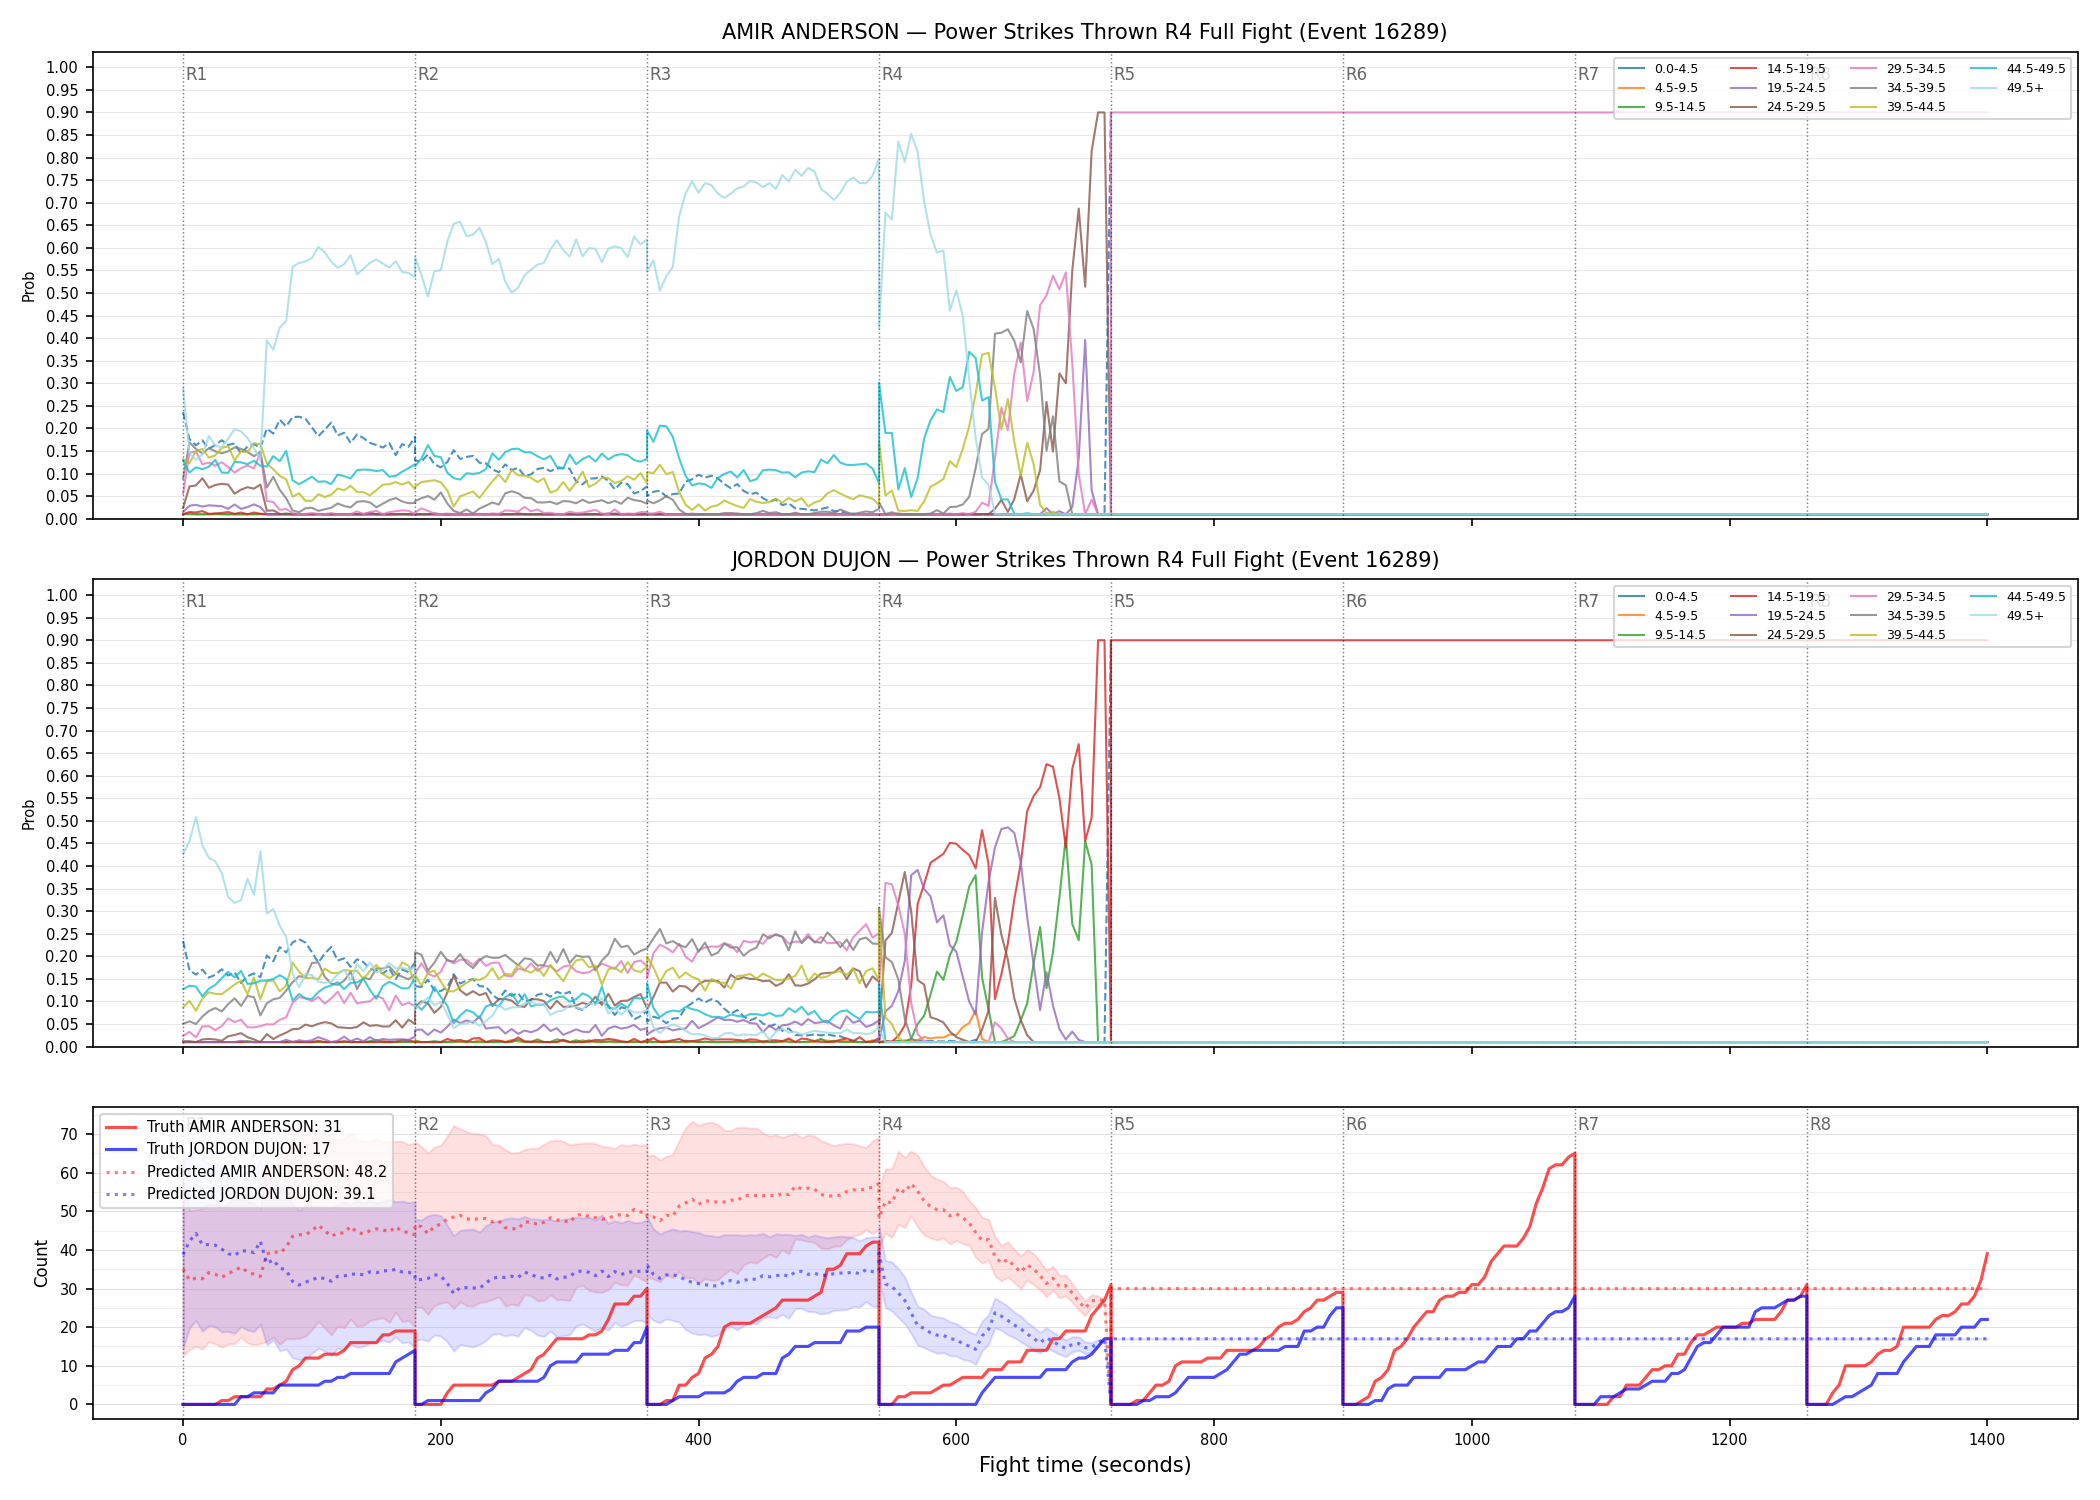Click green '9.5-14.5' line swatch in Anderson legend
2100x1500 pixels.
pyautogui.click(x=1631, y=107)
